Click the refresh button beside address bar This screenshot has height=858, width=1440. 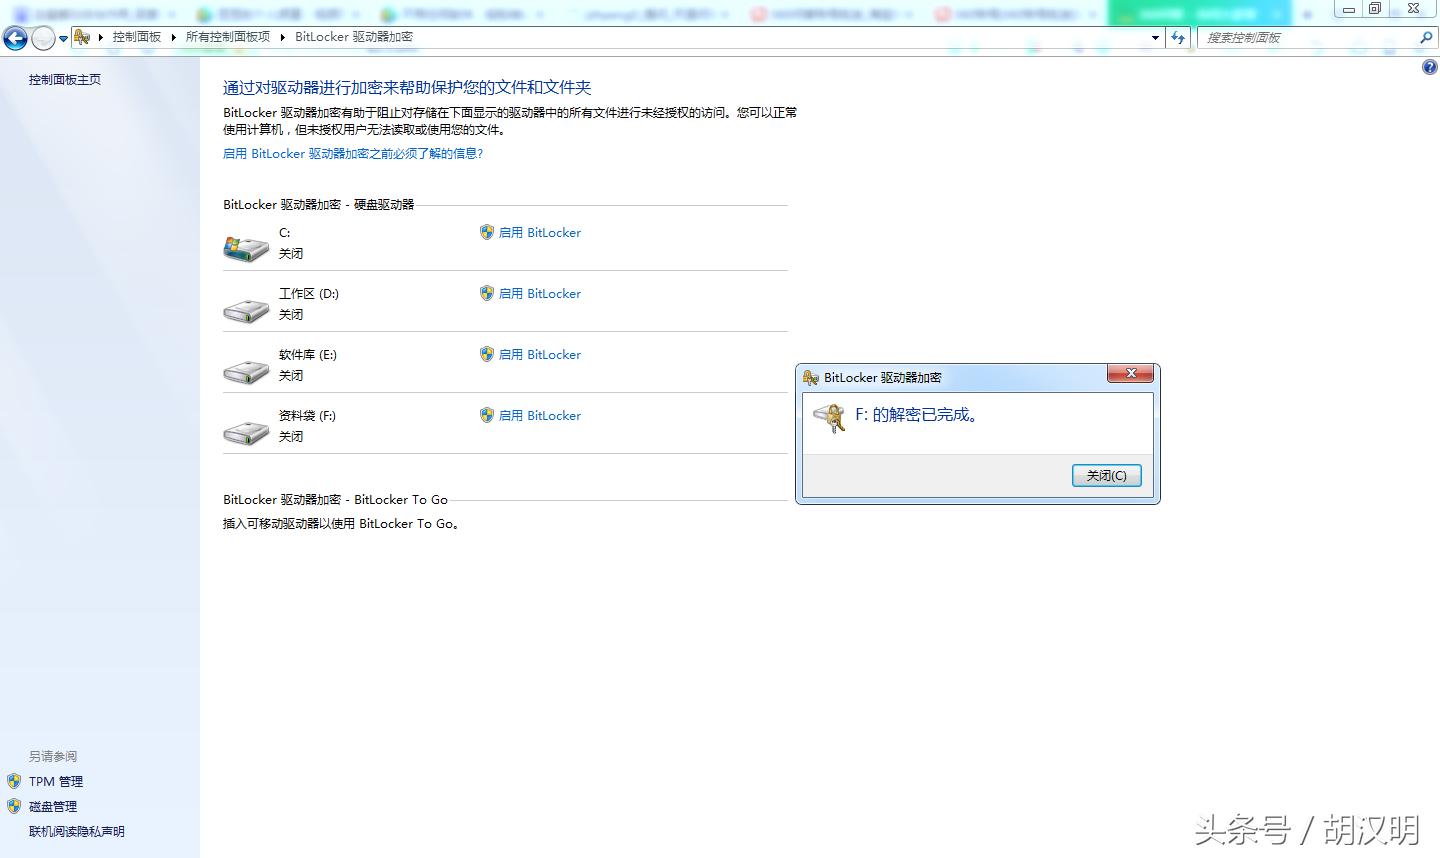click(1178, 38)
